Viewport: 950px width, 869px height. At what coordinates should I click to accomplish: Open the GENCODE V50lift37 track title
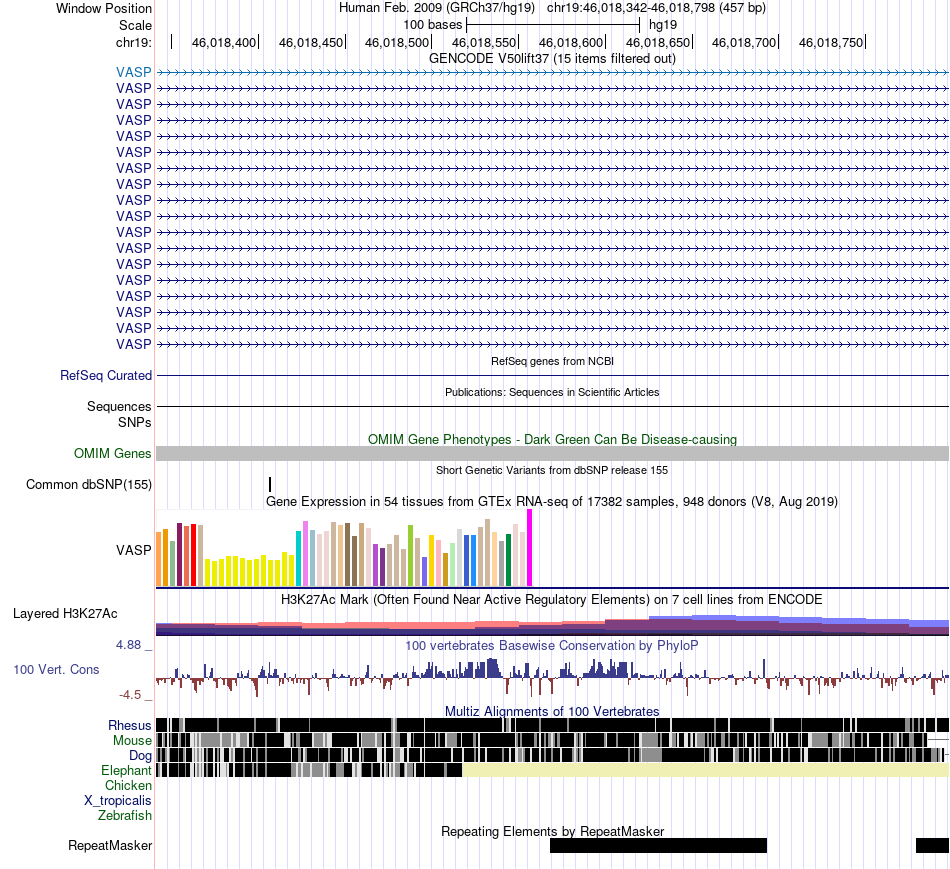coord(552,59)
